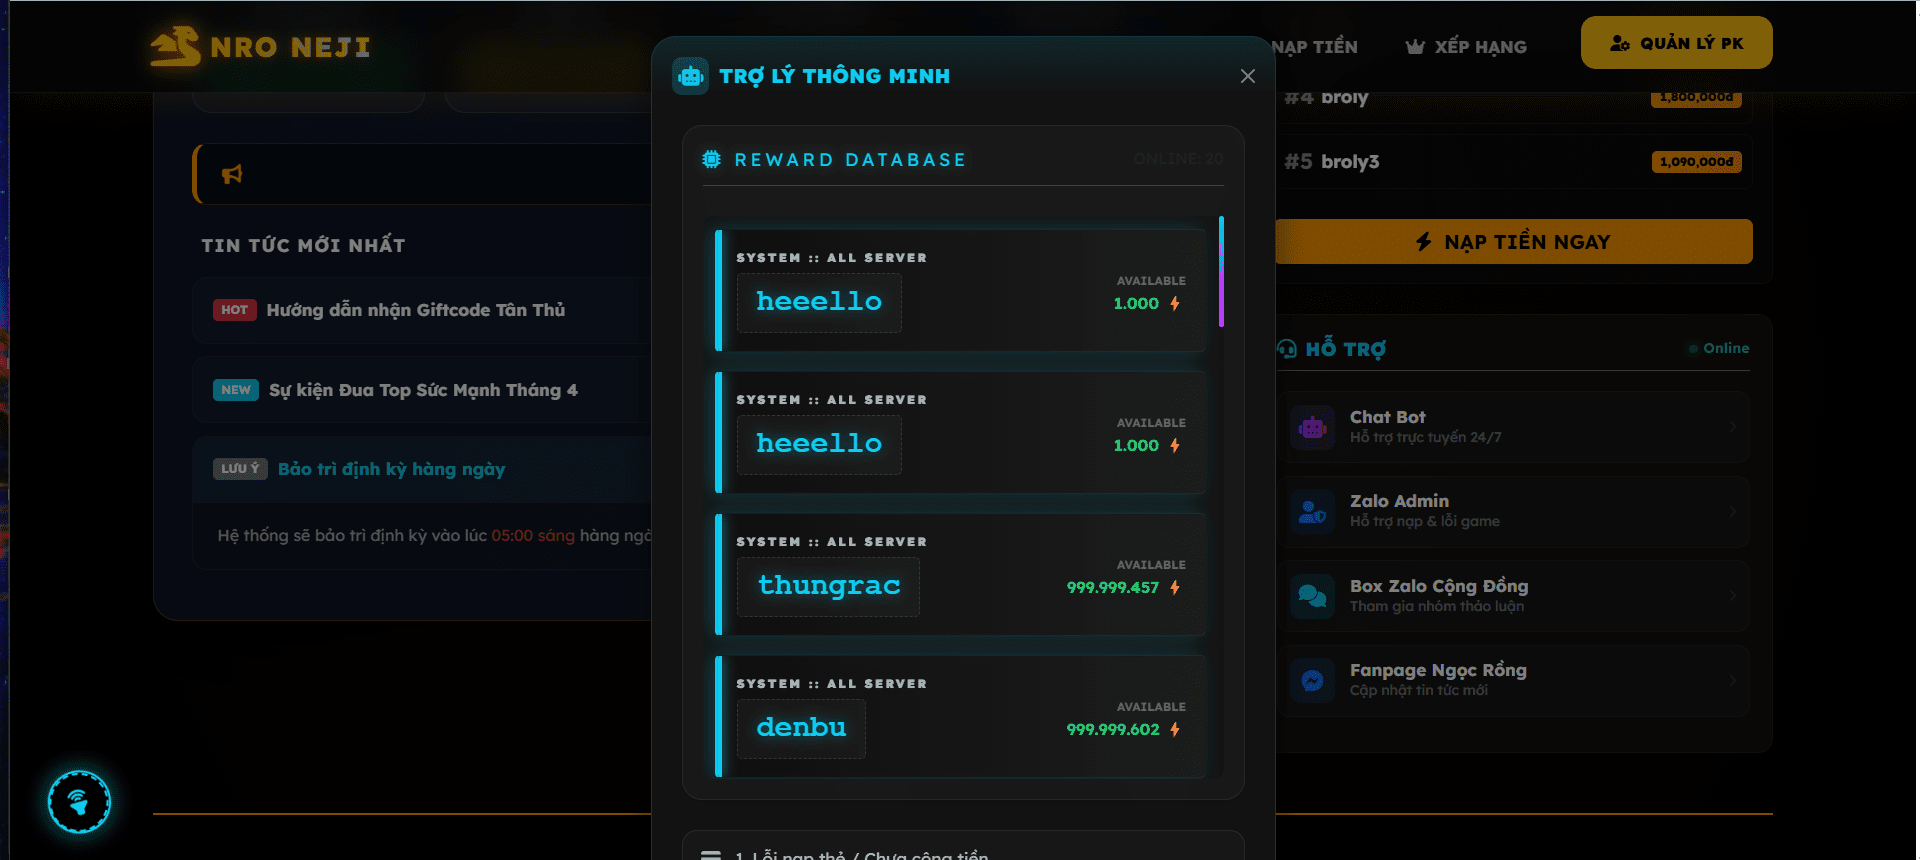Select the thungrac gift code
Screen dimensions: 1920x860
point(828,586)
